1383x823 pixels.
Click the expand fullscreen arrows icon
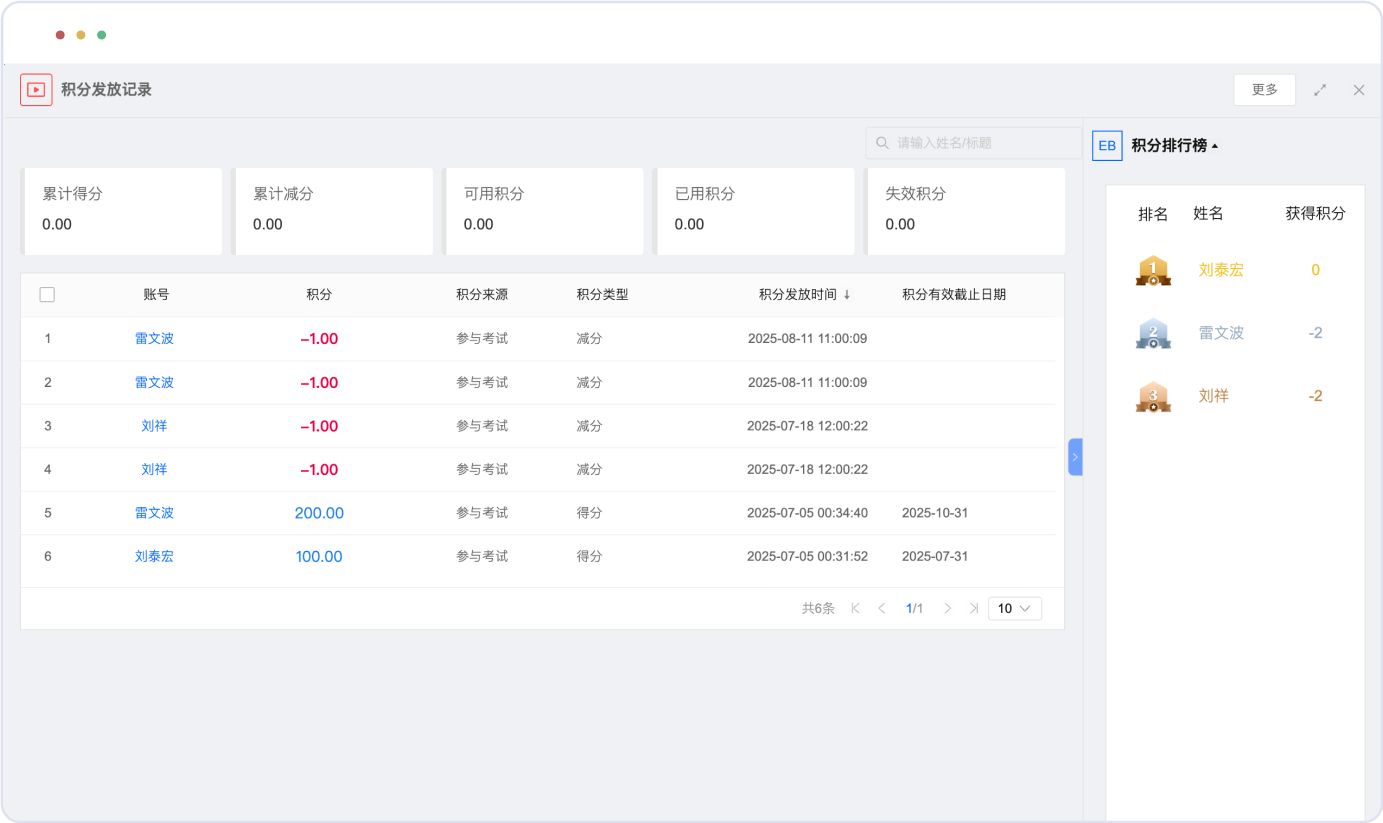coord(1320,90)
